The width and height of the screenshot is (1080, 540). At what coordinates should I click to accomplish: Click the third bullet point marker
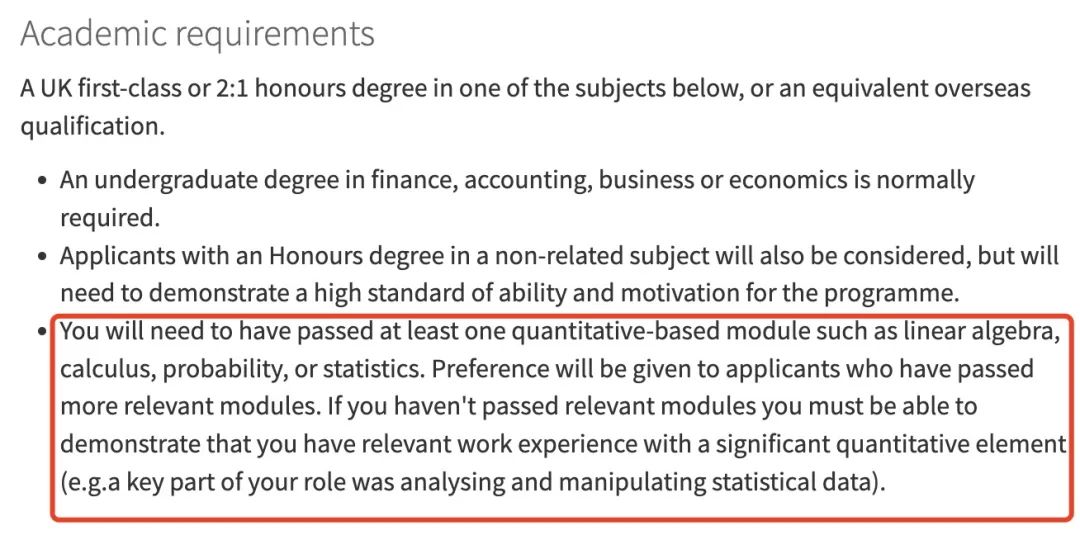pyautogui.click(x=43, y=333)
